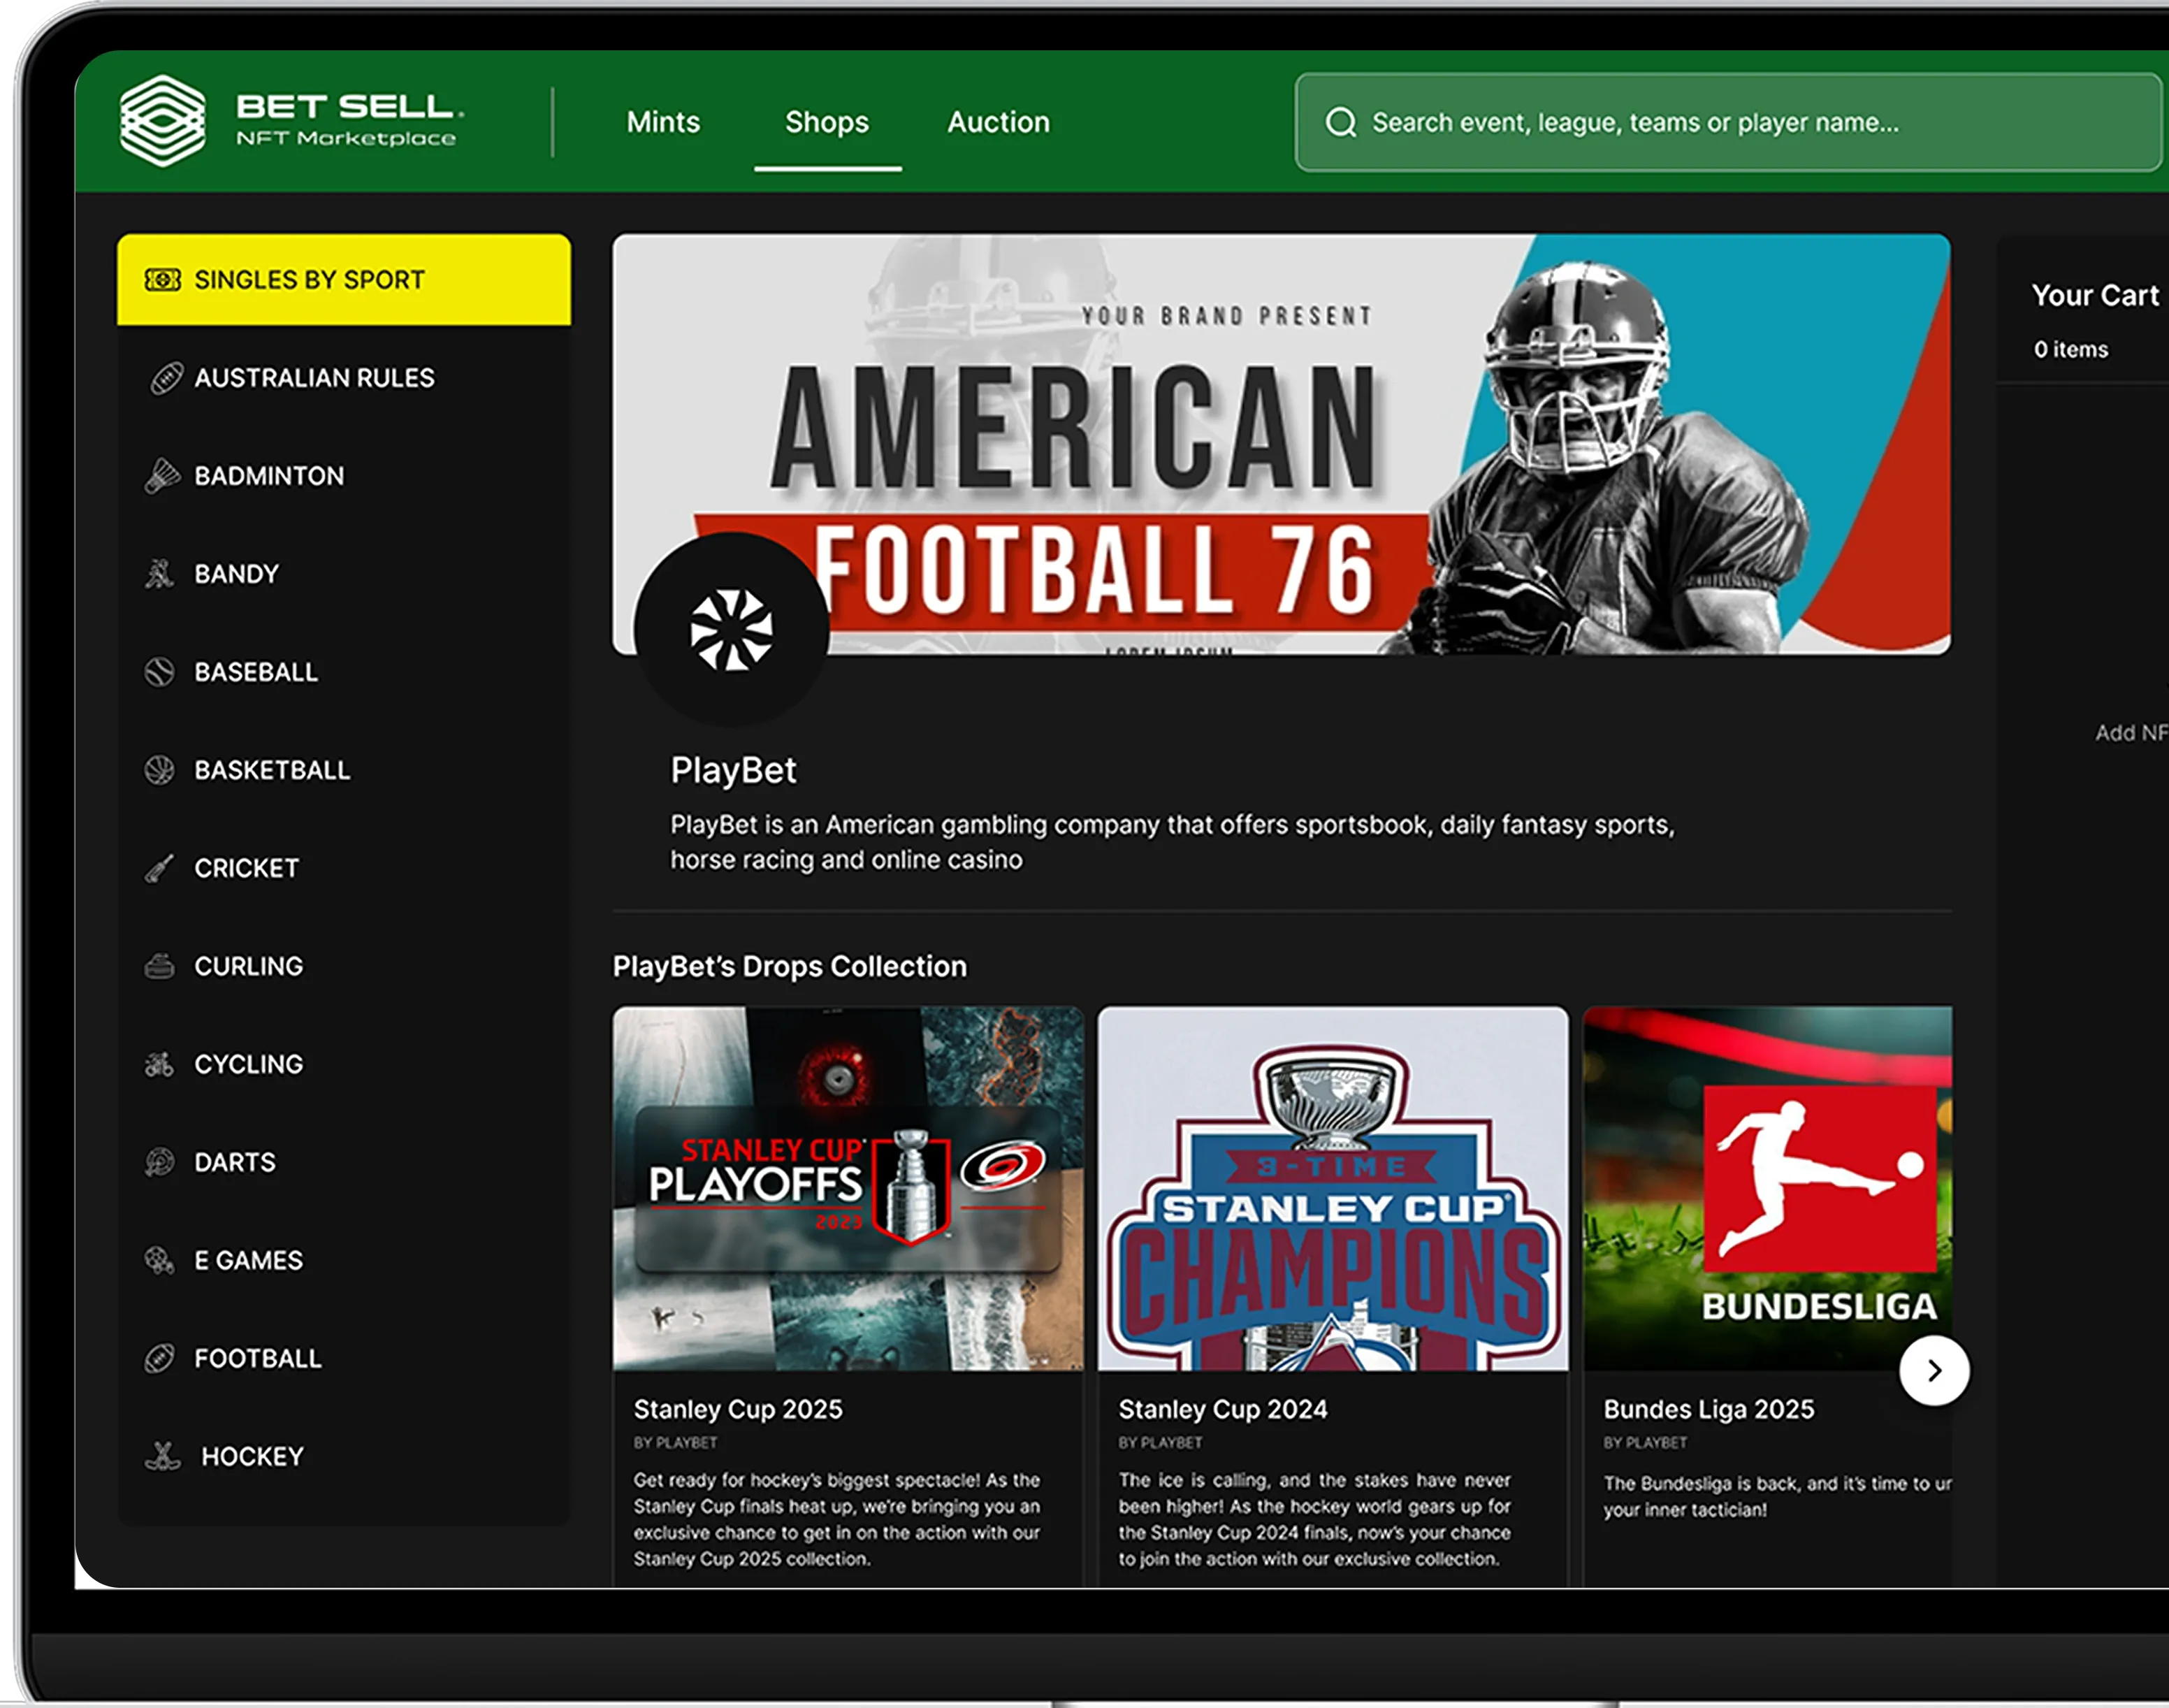Select Australian Rules in sidebar
This screenshot has height=1708, width=2169.
pyautogui.click(x=344, y=378)
